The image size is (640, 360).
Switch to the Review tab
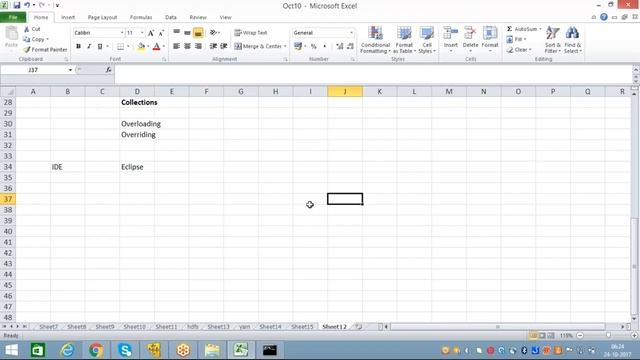click(x=198, y=18)
